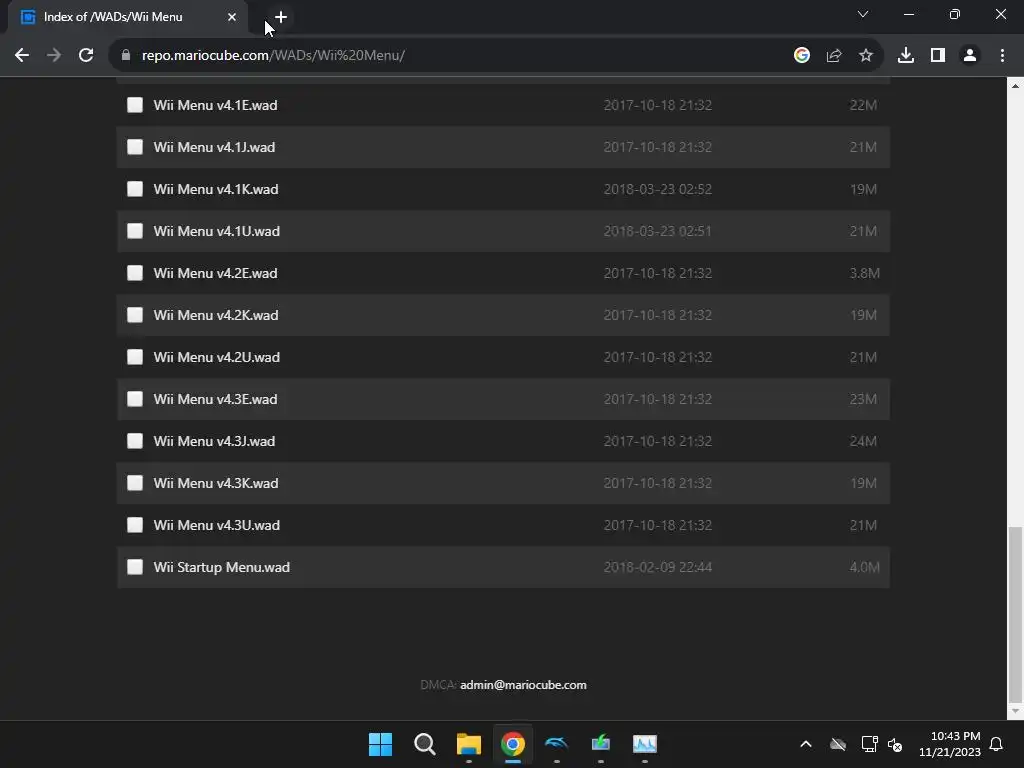Open the Google icon in address bar
The height and width of the screenshot is (768, 1024).
coord(802,56)
